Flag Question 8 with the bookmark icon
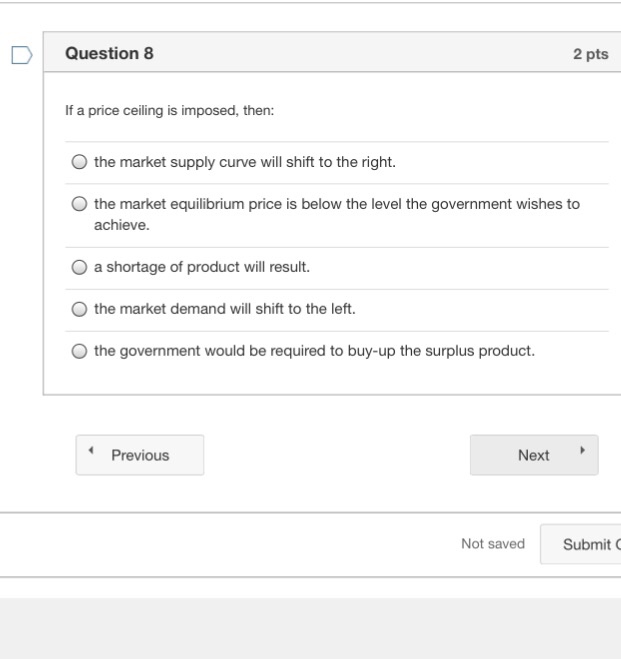The height and width of the screenshot is (659, 621). click(21, 55)
